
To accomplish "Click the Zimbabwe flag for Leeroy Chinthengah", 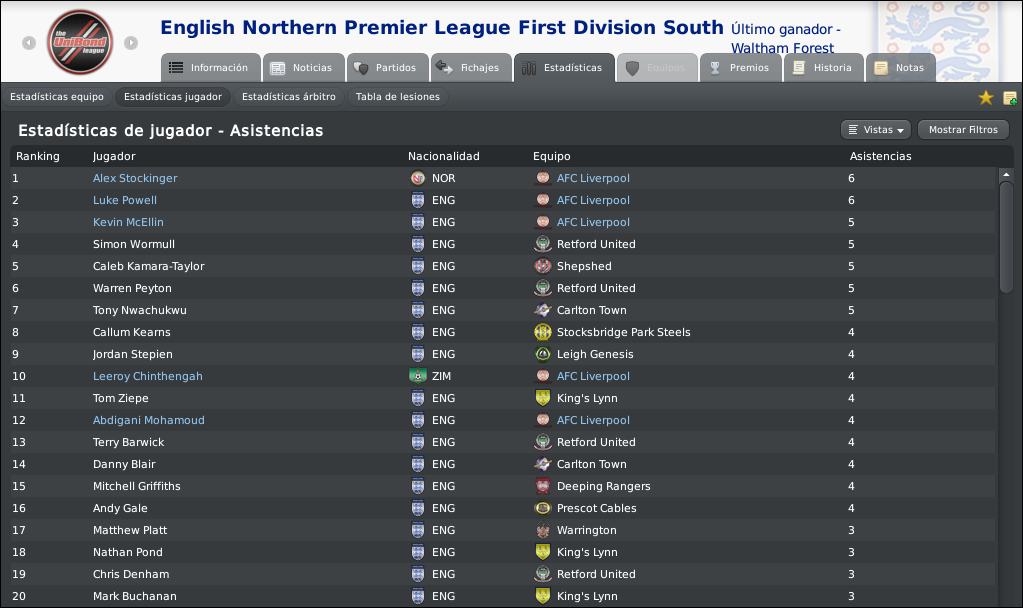I will pos(418,376).
